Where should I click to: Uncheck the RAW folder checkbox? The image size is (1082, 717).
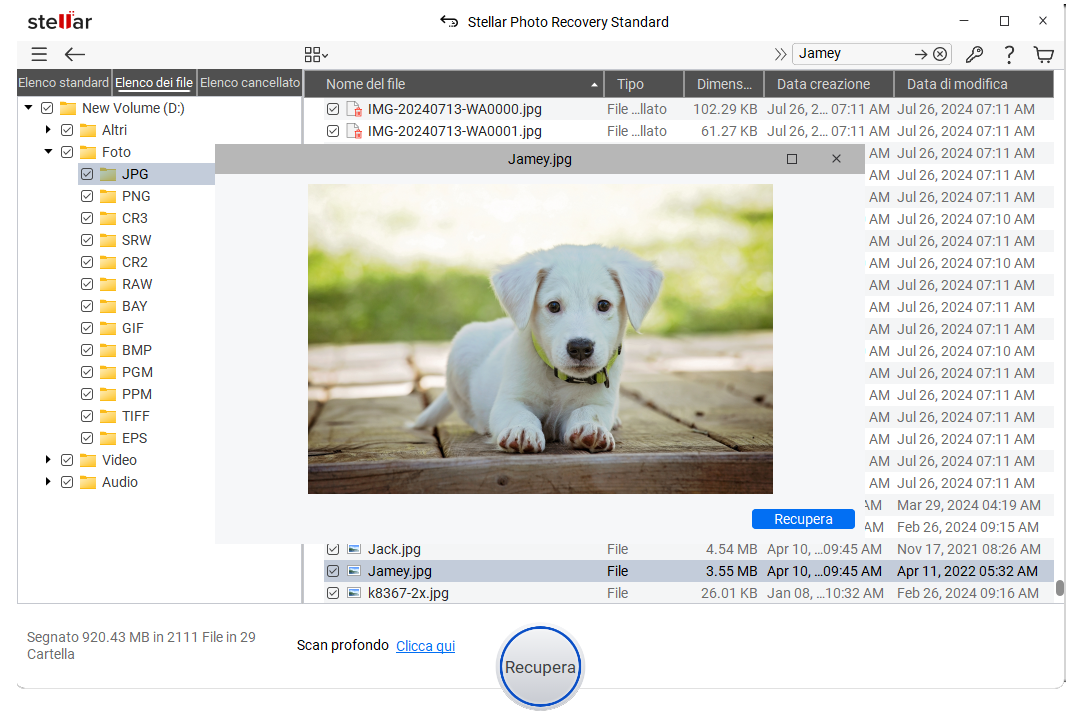point(87,284)
